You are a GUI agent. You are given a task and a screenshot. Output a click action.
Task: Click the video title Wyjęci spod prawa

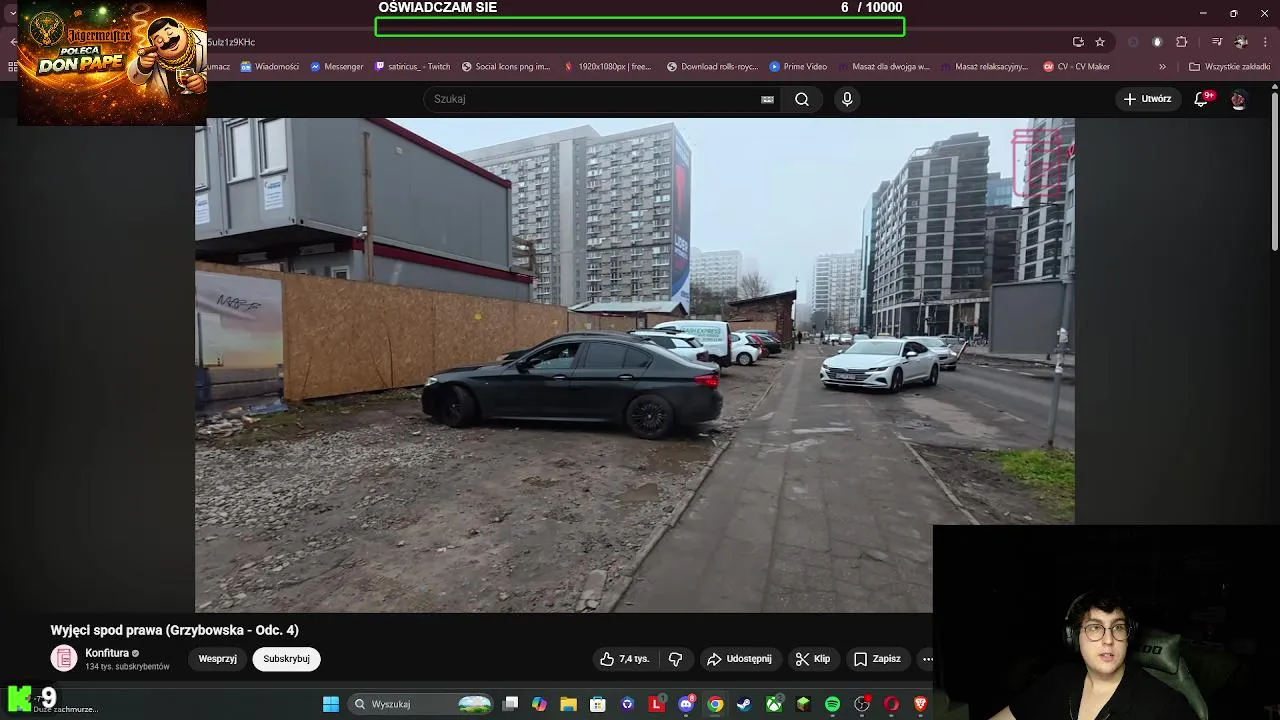click(174, 630)
